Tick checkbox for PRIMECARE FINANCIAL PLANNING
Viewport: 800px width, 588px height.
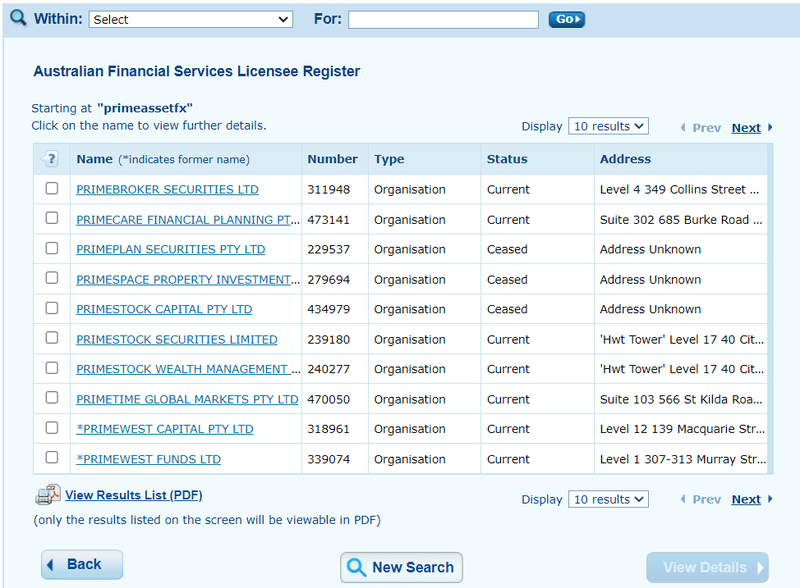click(x=52, y=218)
